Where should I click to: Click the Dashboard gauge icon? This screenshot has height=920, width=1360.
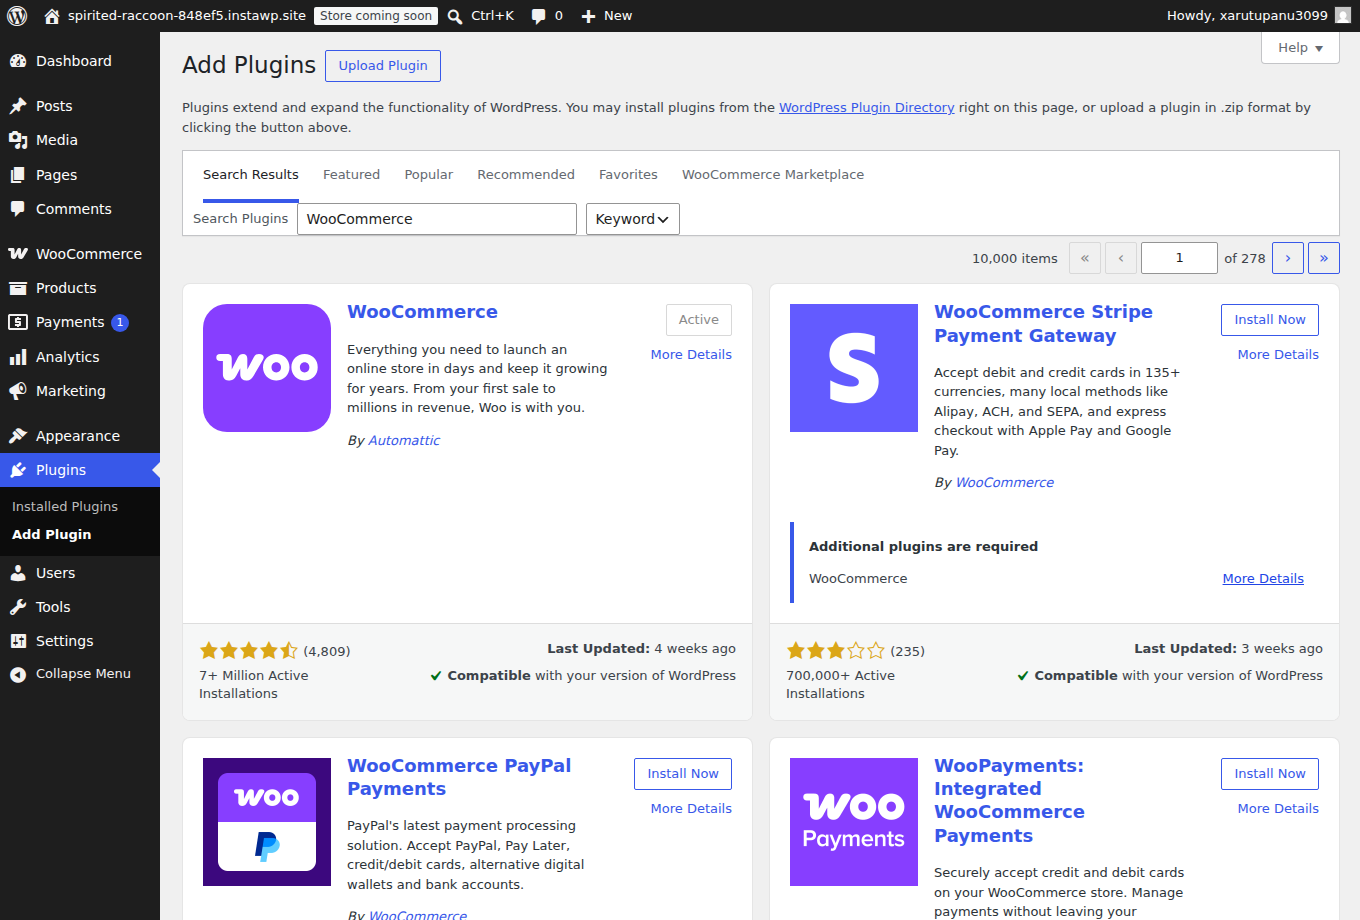tap(18, 61)
